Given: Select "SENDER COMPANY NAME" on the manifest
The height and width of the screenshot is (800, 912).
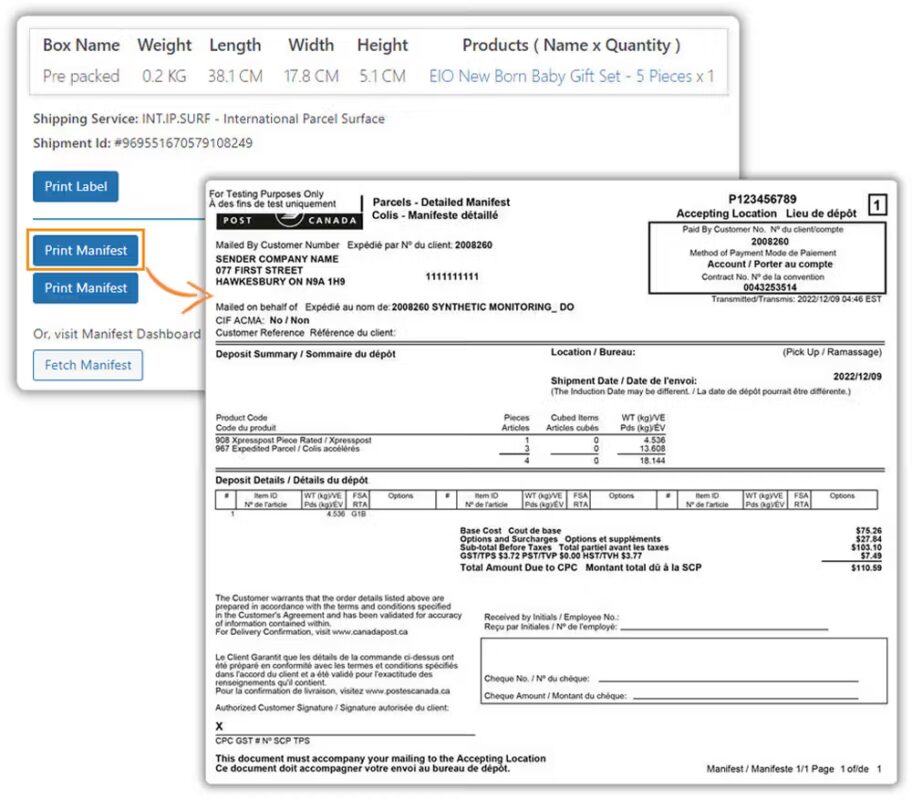Looking at the screenshot, I should (x=277, y=259).
